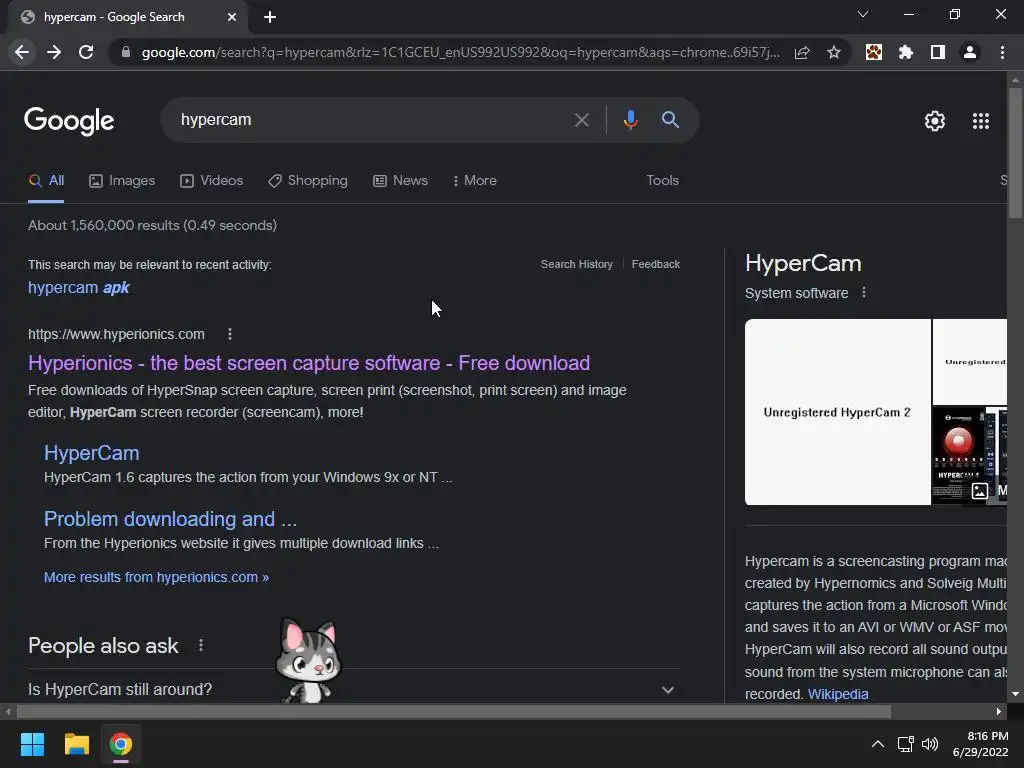
Task: Share this page via address bar icon
Action: [x=802, y=52]
